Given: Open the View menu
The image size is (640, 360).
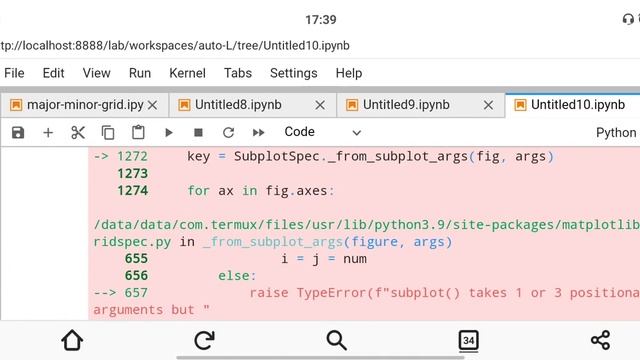Looking at the screenshot, I should click(96, 73).
